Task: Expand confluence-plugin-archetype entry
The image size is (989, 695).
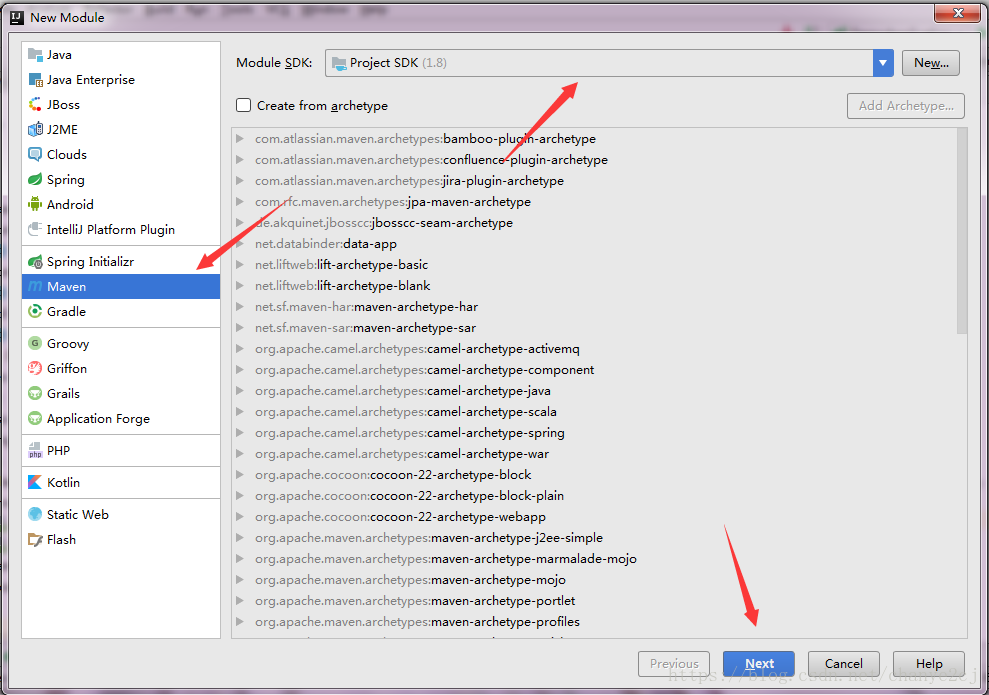Action: coord(240,160)
